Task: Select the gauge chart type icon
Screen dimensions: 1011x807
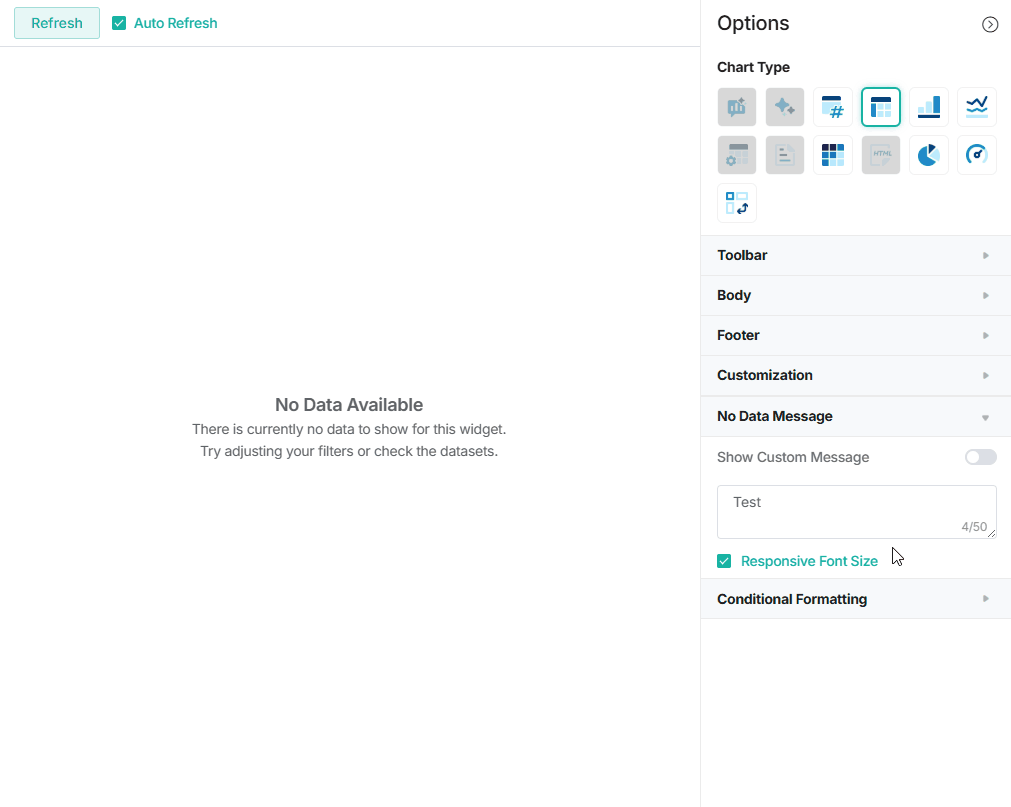Action: [976, 155]
